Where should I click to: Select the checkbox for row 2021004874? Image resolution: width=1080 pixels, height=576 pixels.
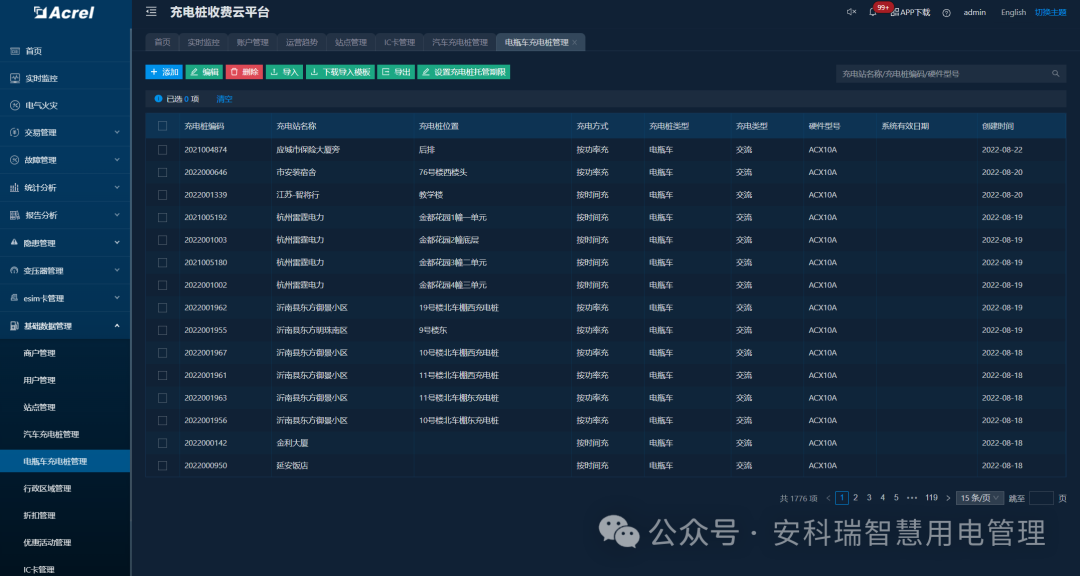(x=163, y=150)
